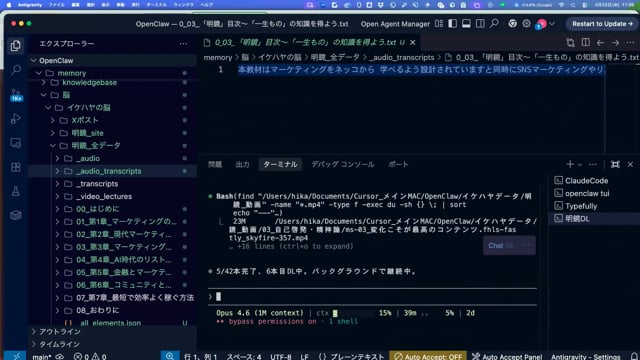
Task: Click the split editor icon in tab bar
Action: tap(585, 42)
